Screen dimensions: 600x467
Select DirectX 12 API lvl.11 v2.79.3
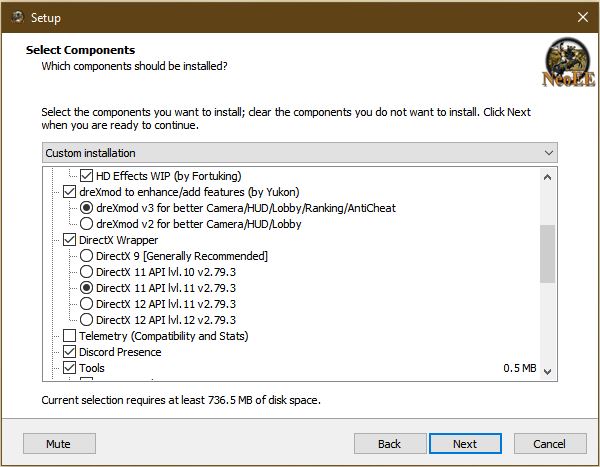(x=86, y=304)
